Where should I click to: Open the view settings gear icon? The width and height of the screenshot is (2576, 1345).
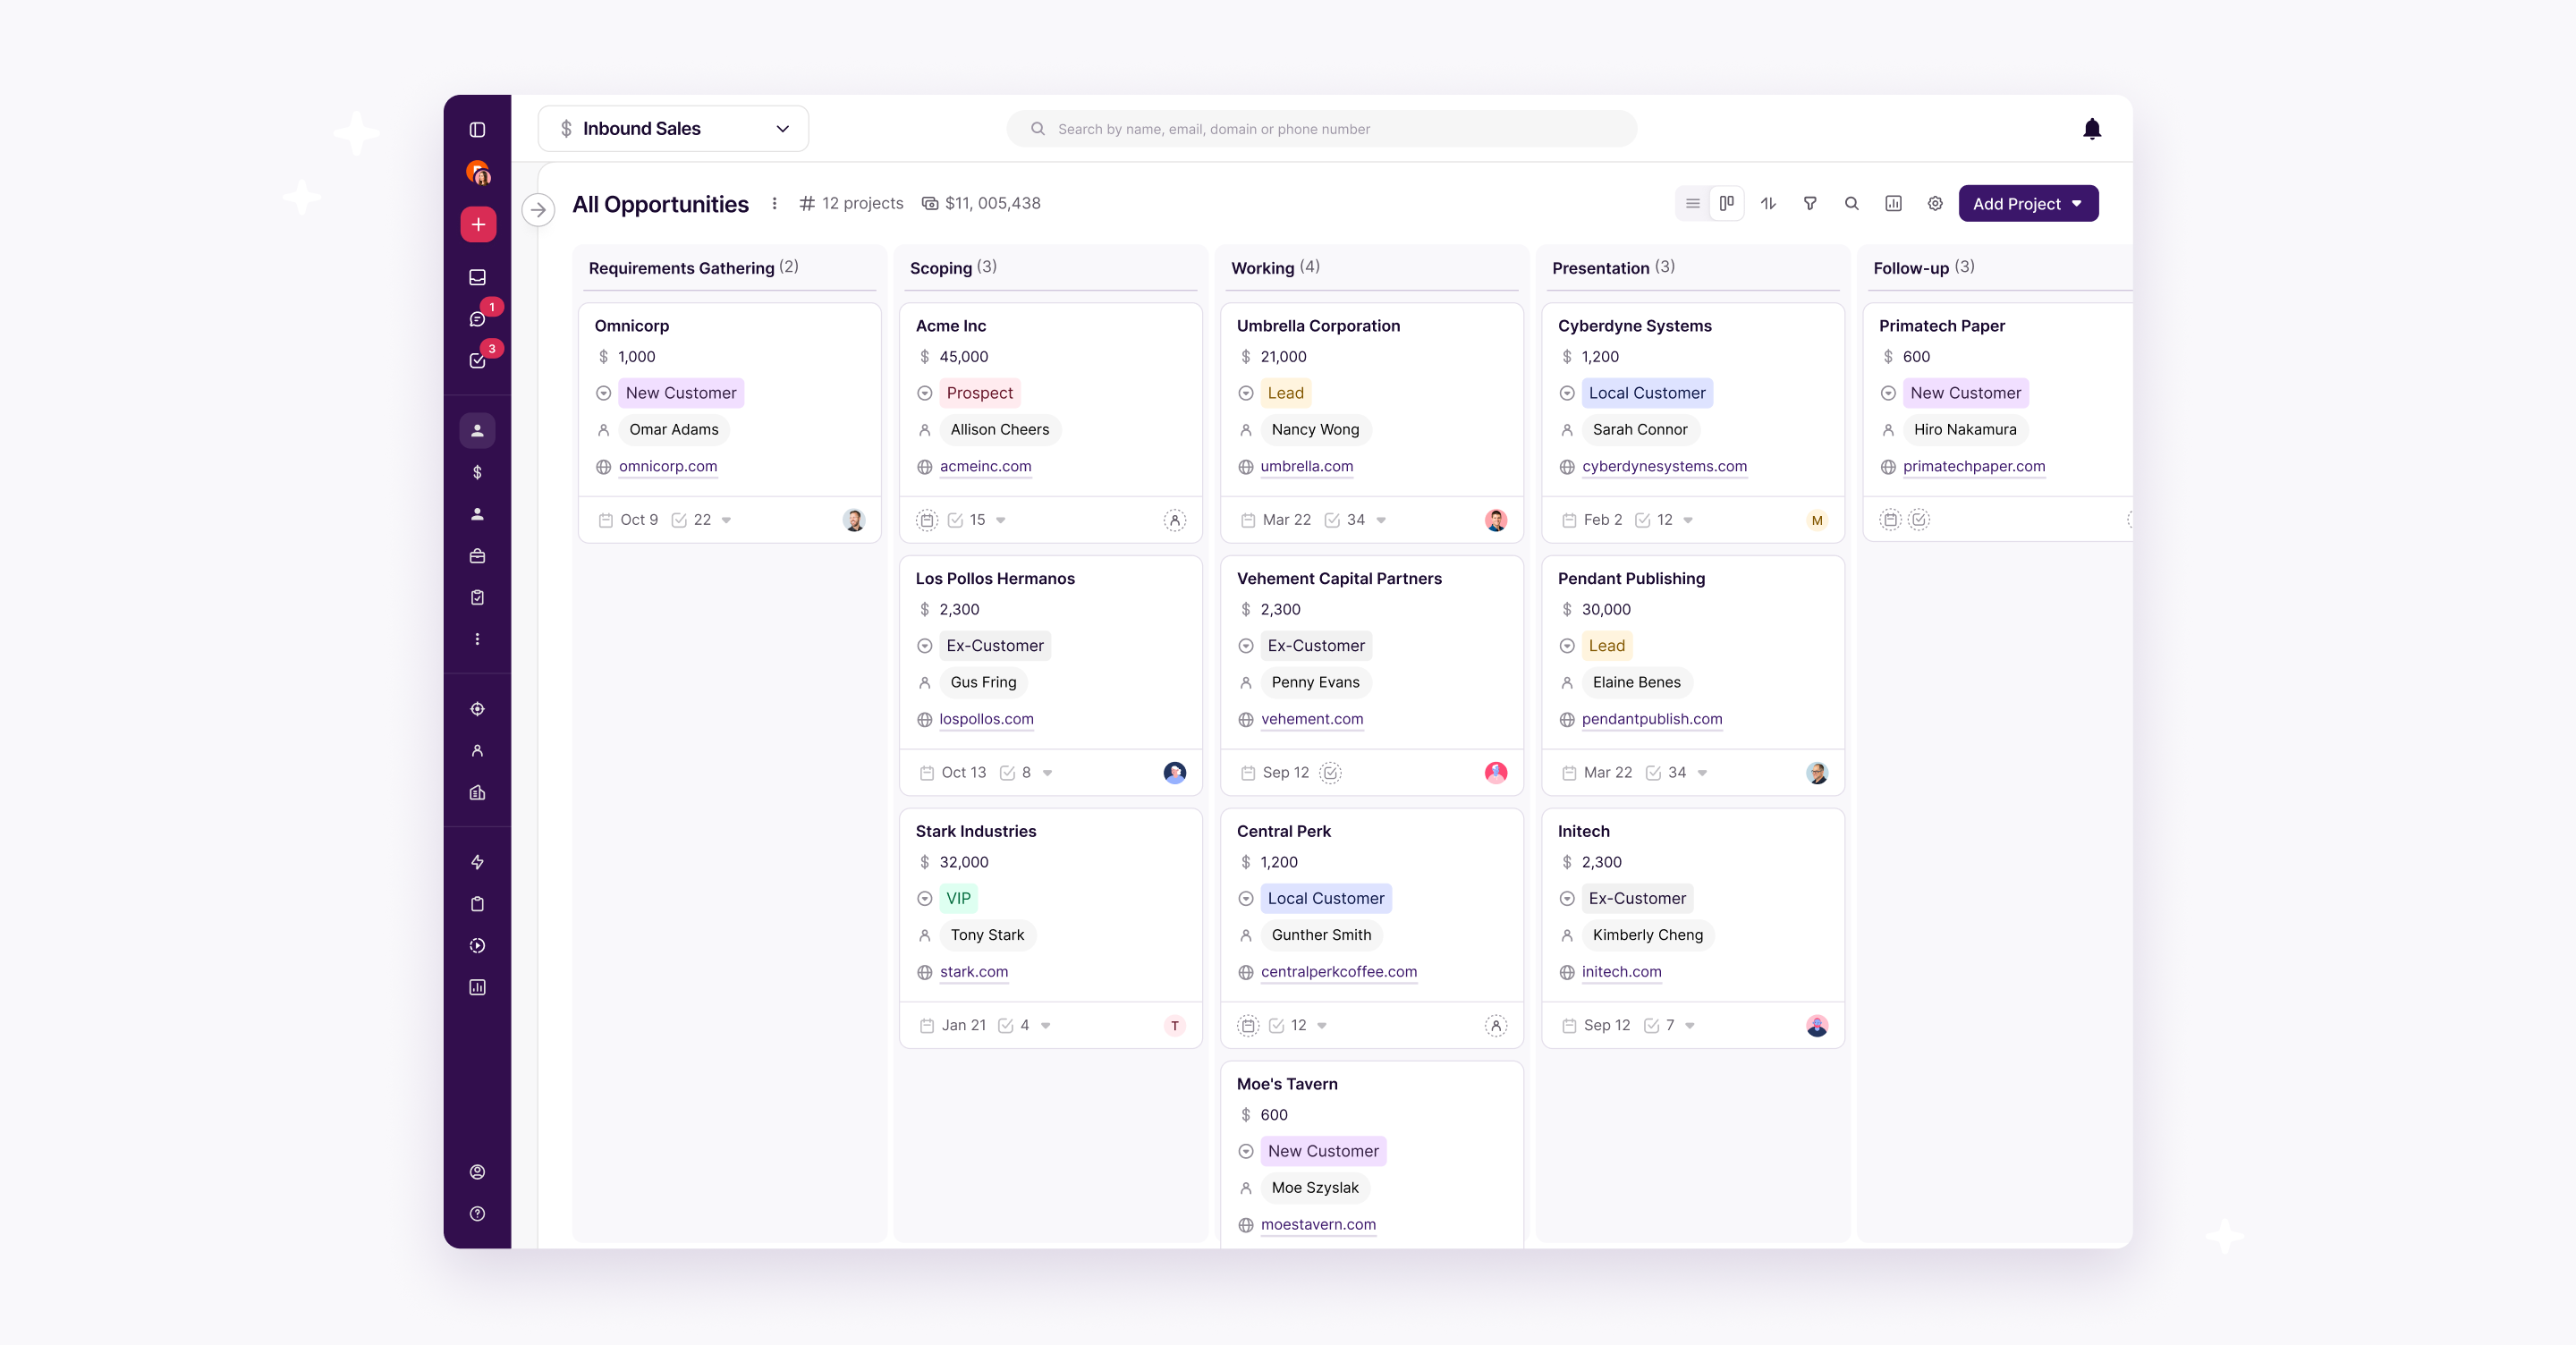point(1935,203)
